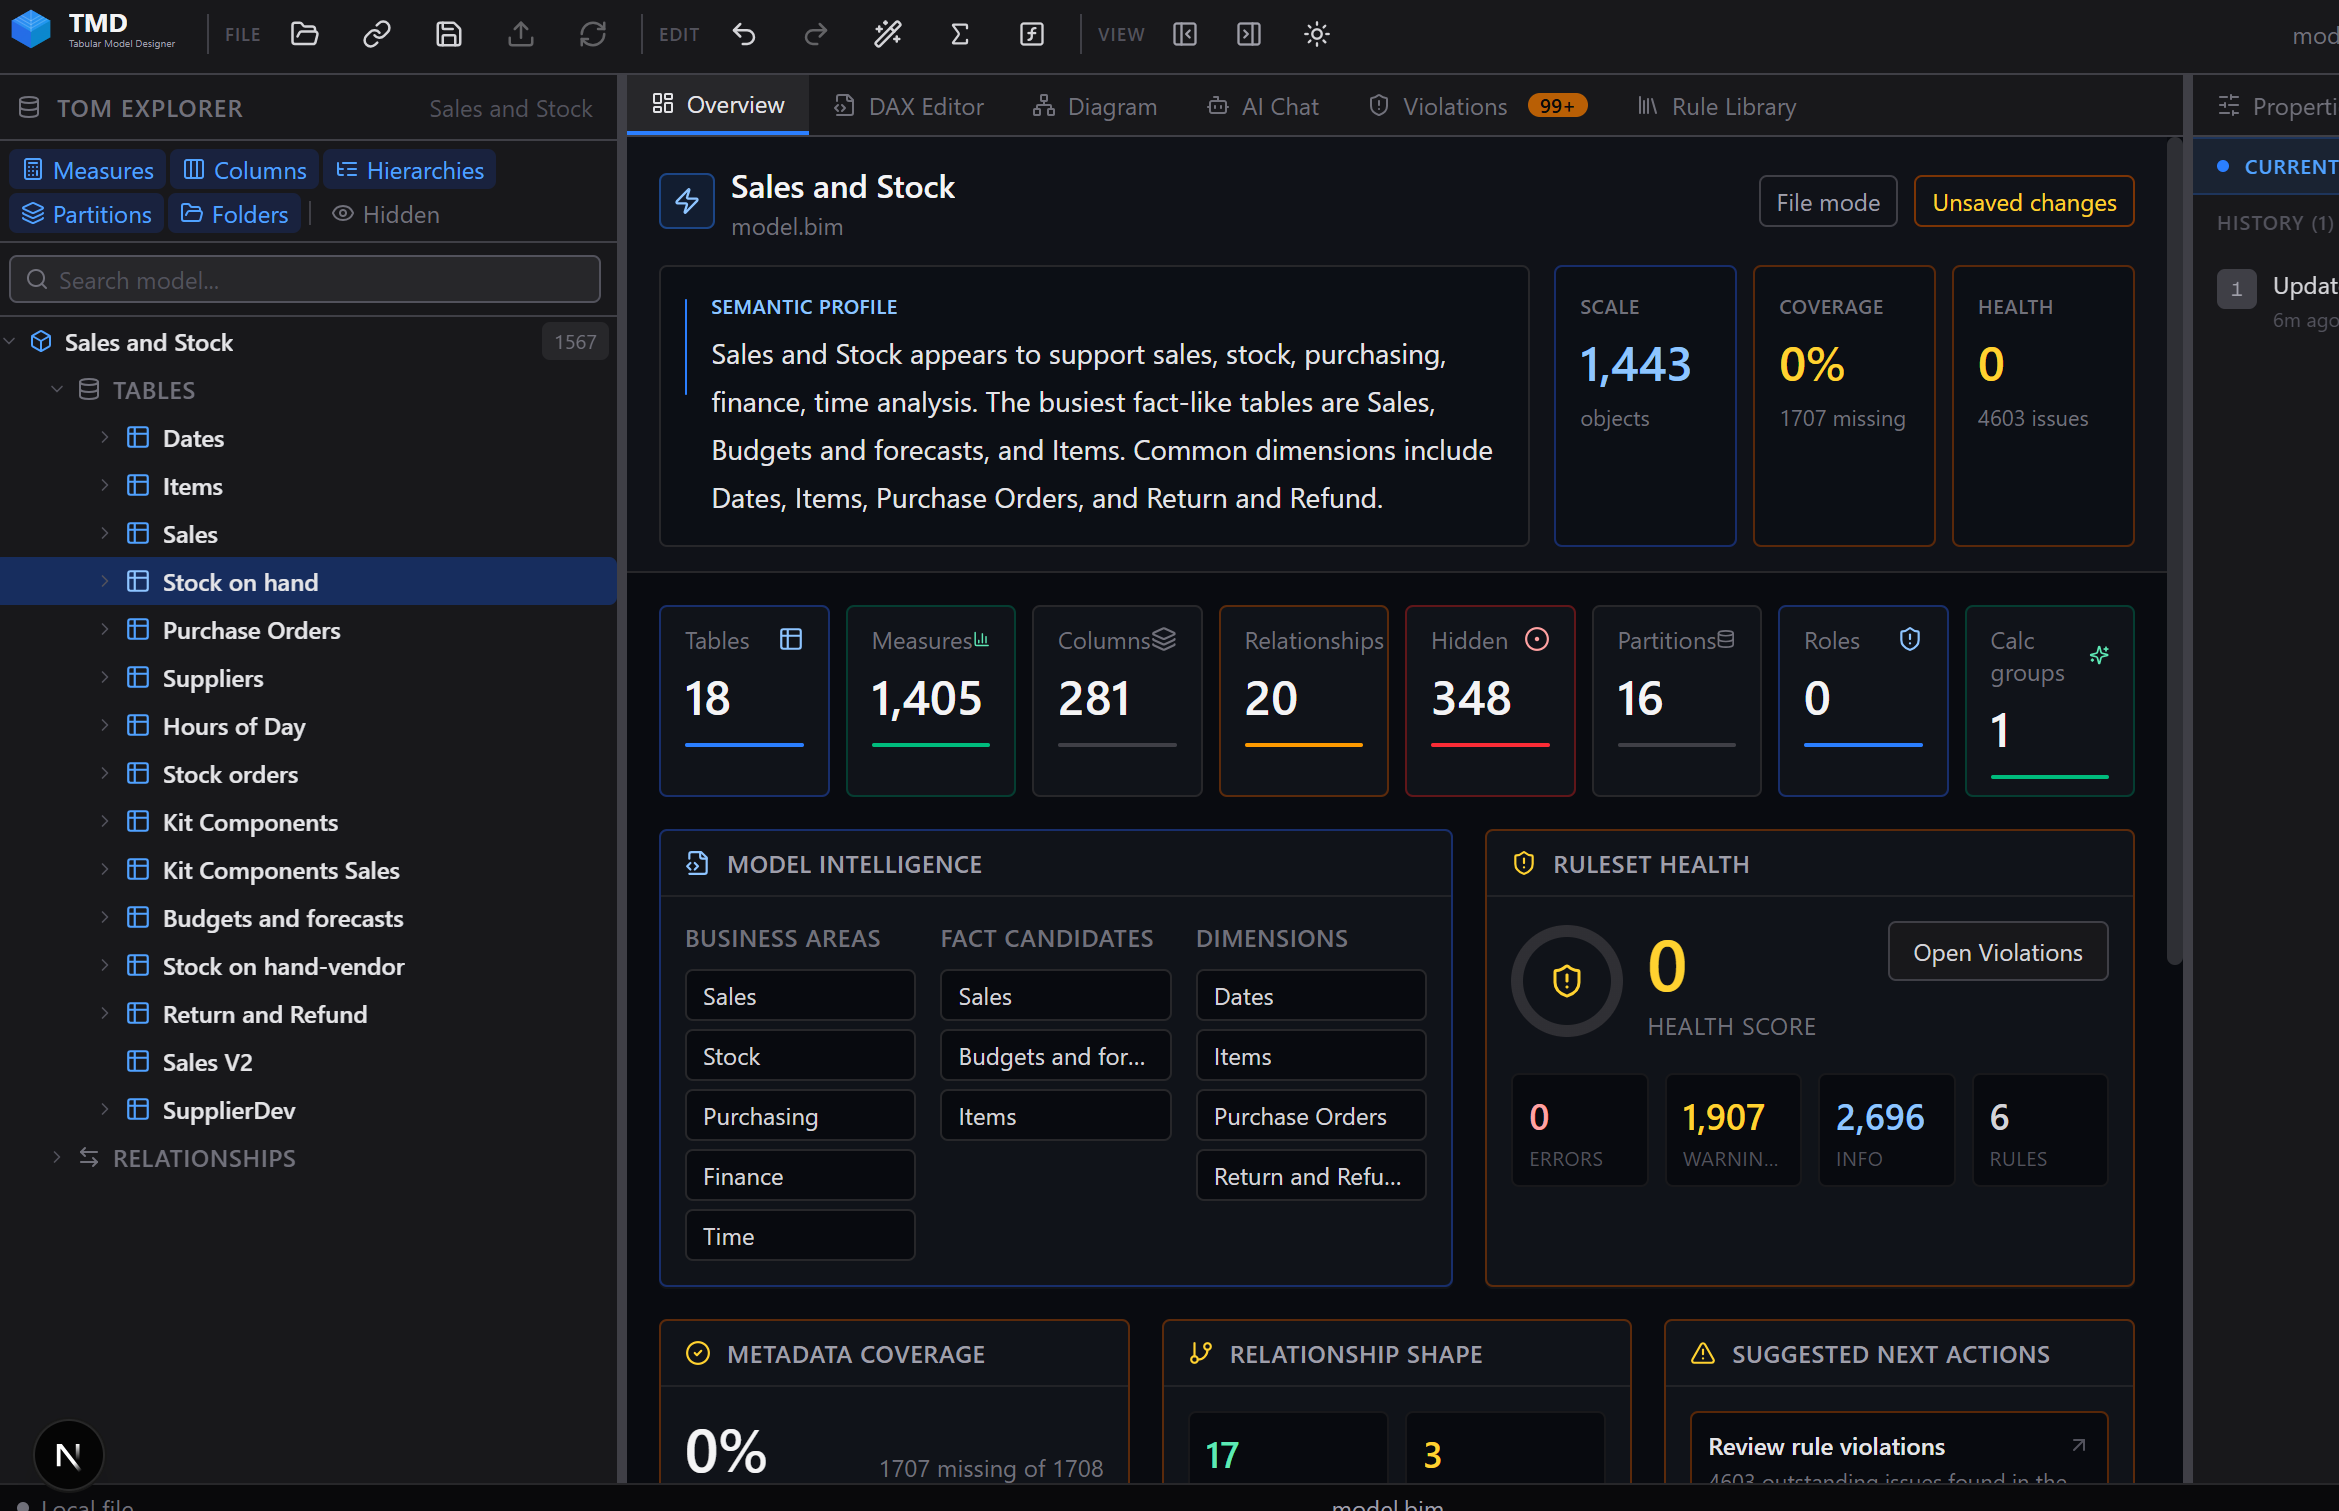Open a model file with folder icon

305,34
